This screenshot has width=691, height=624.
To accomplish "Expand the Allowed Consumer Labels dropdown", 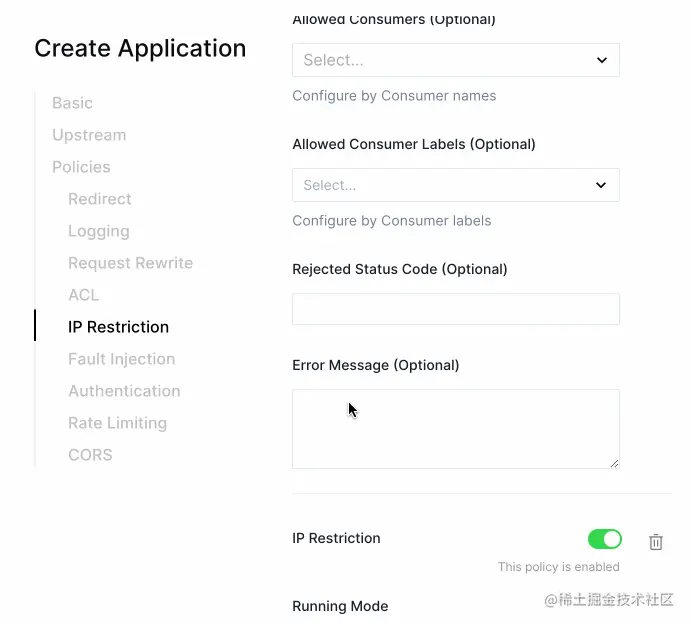I will [x=455, y=185].
